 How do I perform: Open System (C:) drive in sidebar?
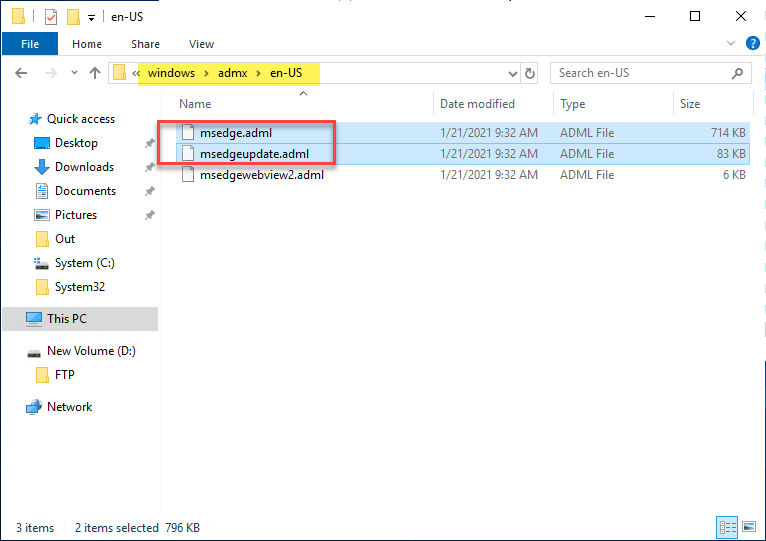tap(85, 262)
